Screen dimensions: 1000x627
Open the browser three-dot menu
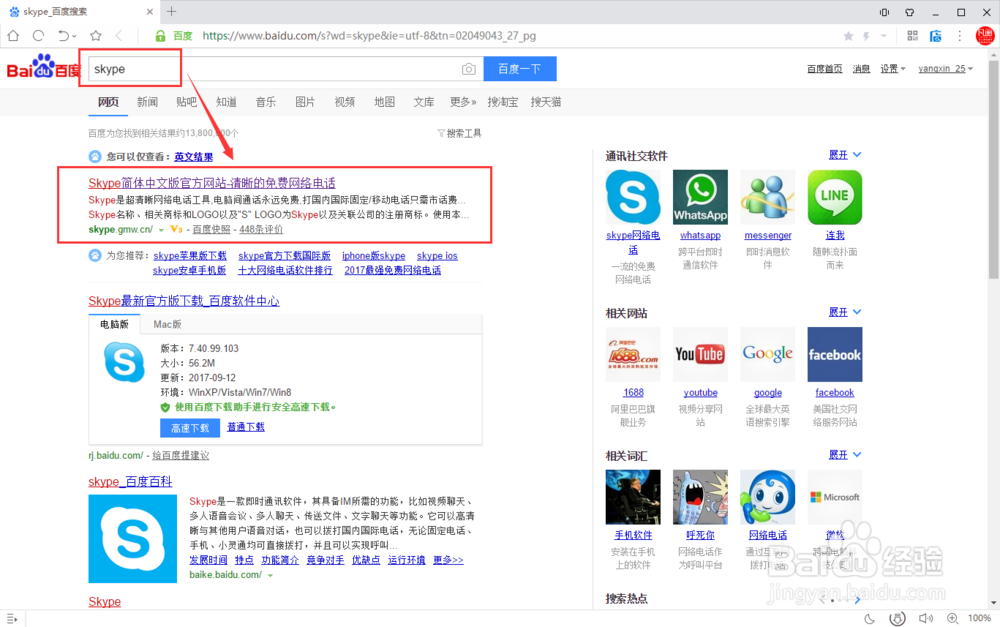coord(959,36)
